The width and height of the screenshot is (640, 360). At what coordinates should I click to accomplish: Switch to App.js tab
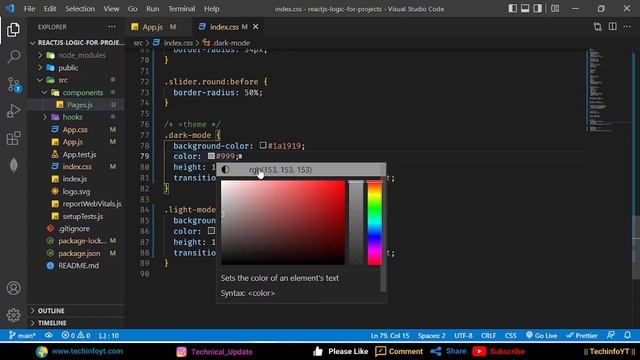tap(153, 27)
